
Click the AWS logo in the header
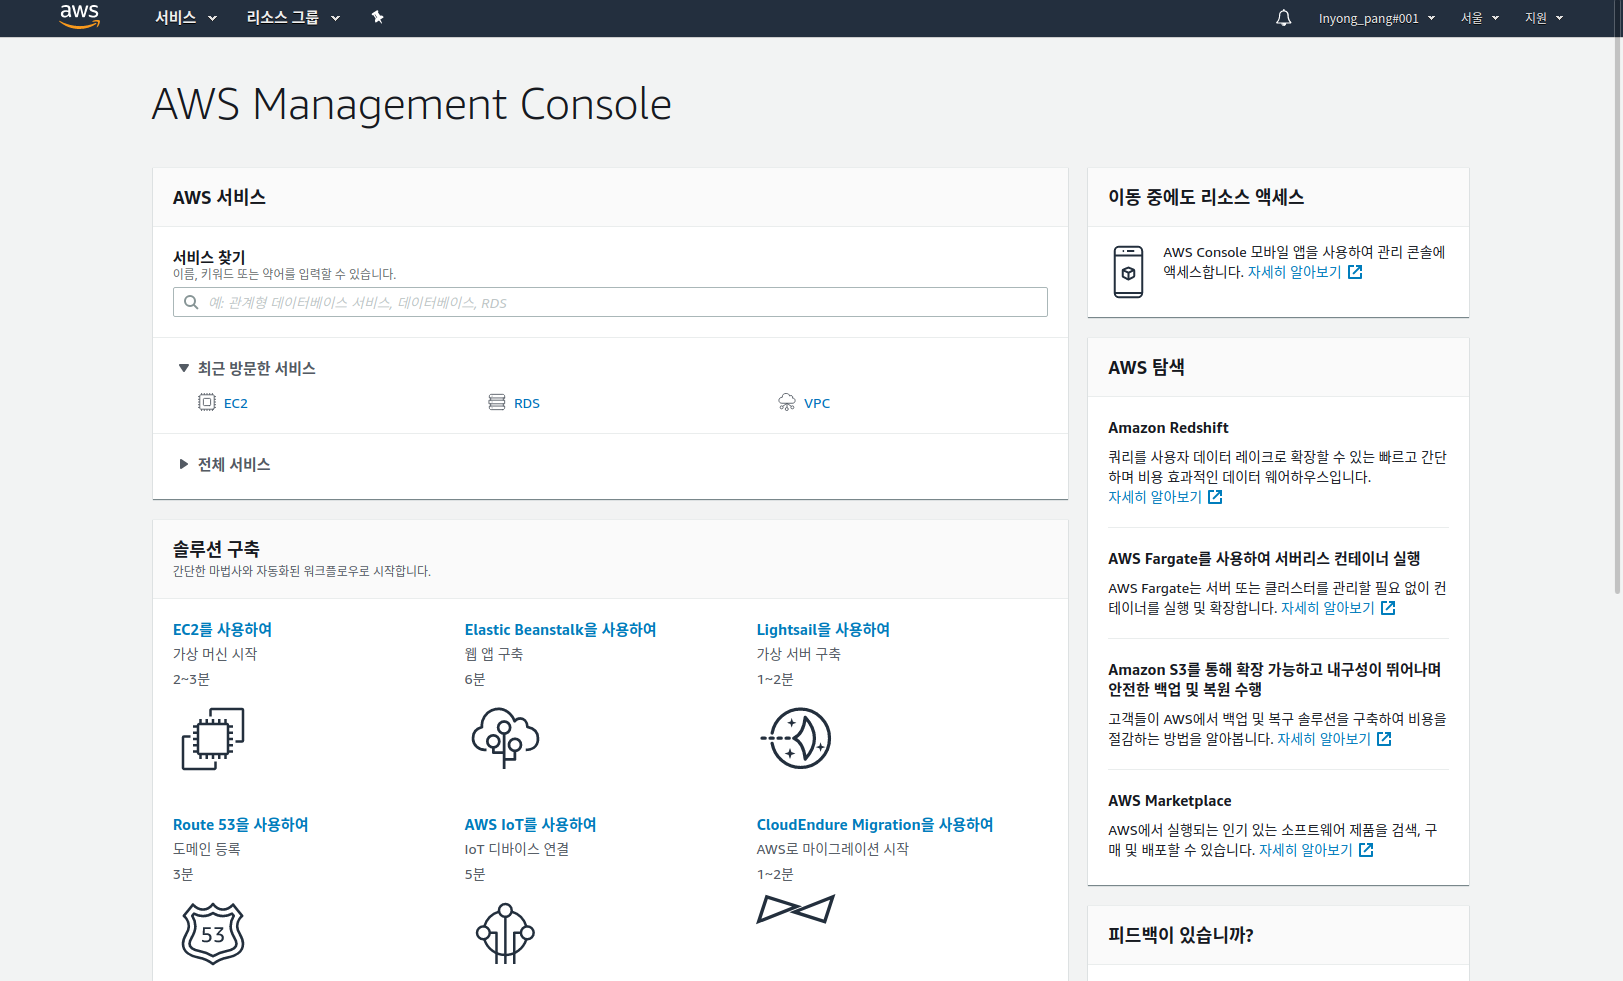[x=79, y=17]
